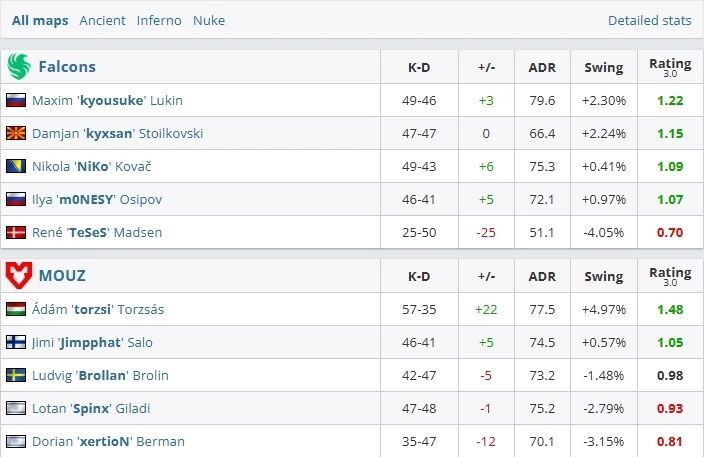This screenshot has width=704, height=457.
Task: Select the Nuke map tab
Action: pyautogui.click(x=209, y=20)
